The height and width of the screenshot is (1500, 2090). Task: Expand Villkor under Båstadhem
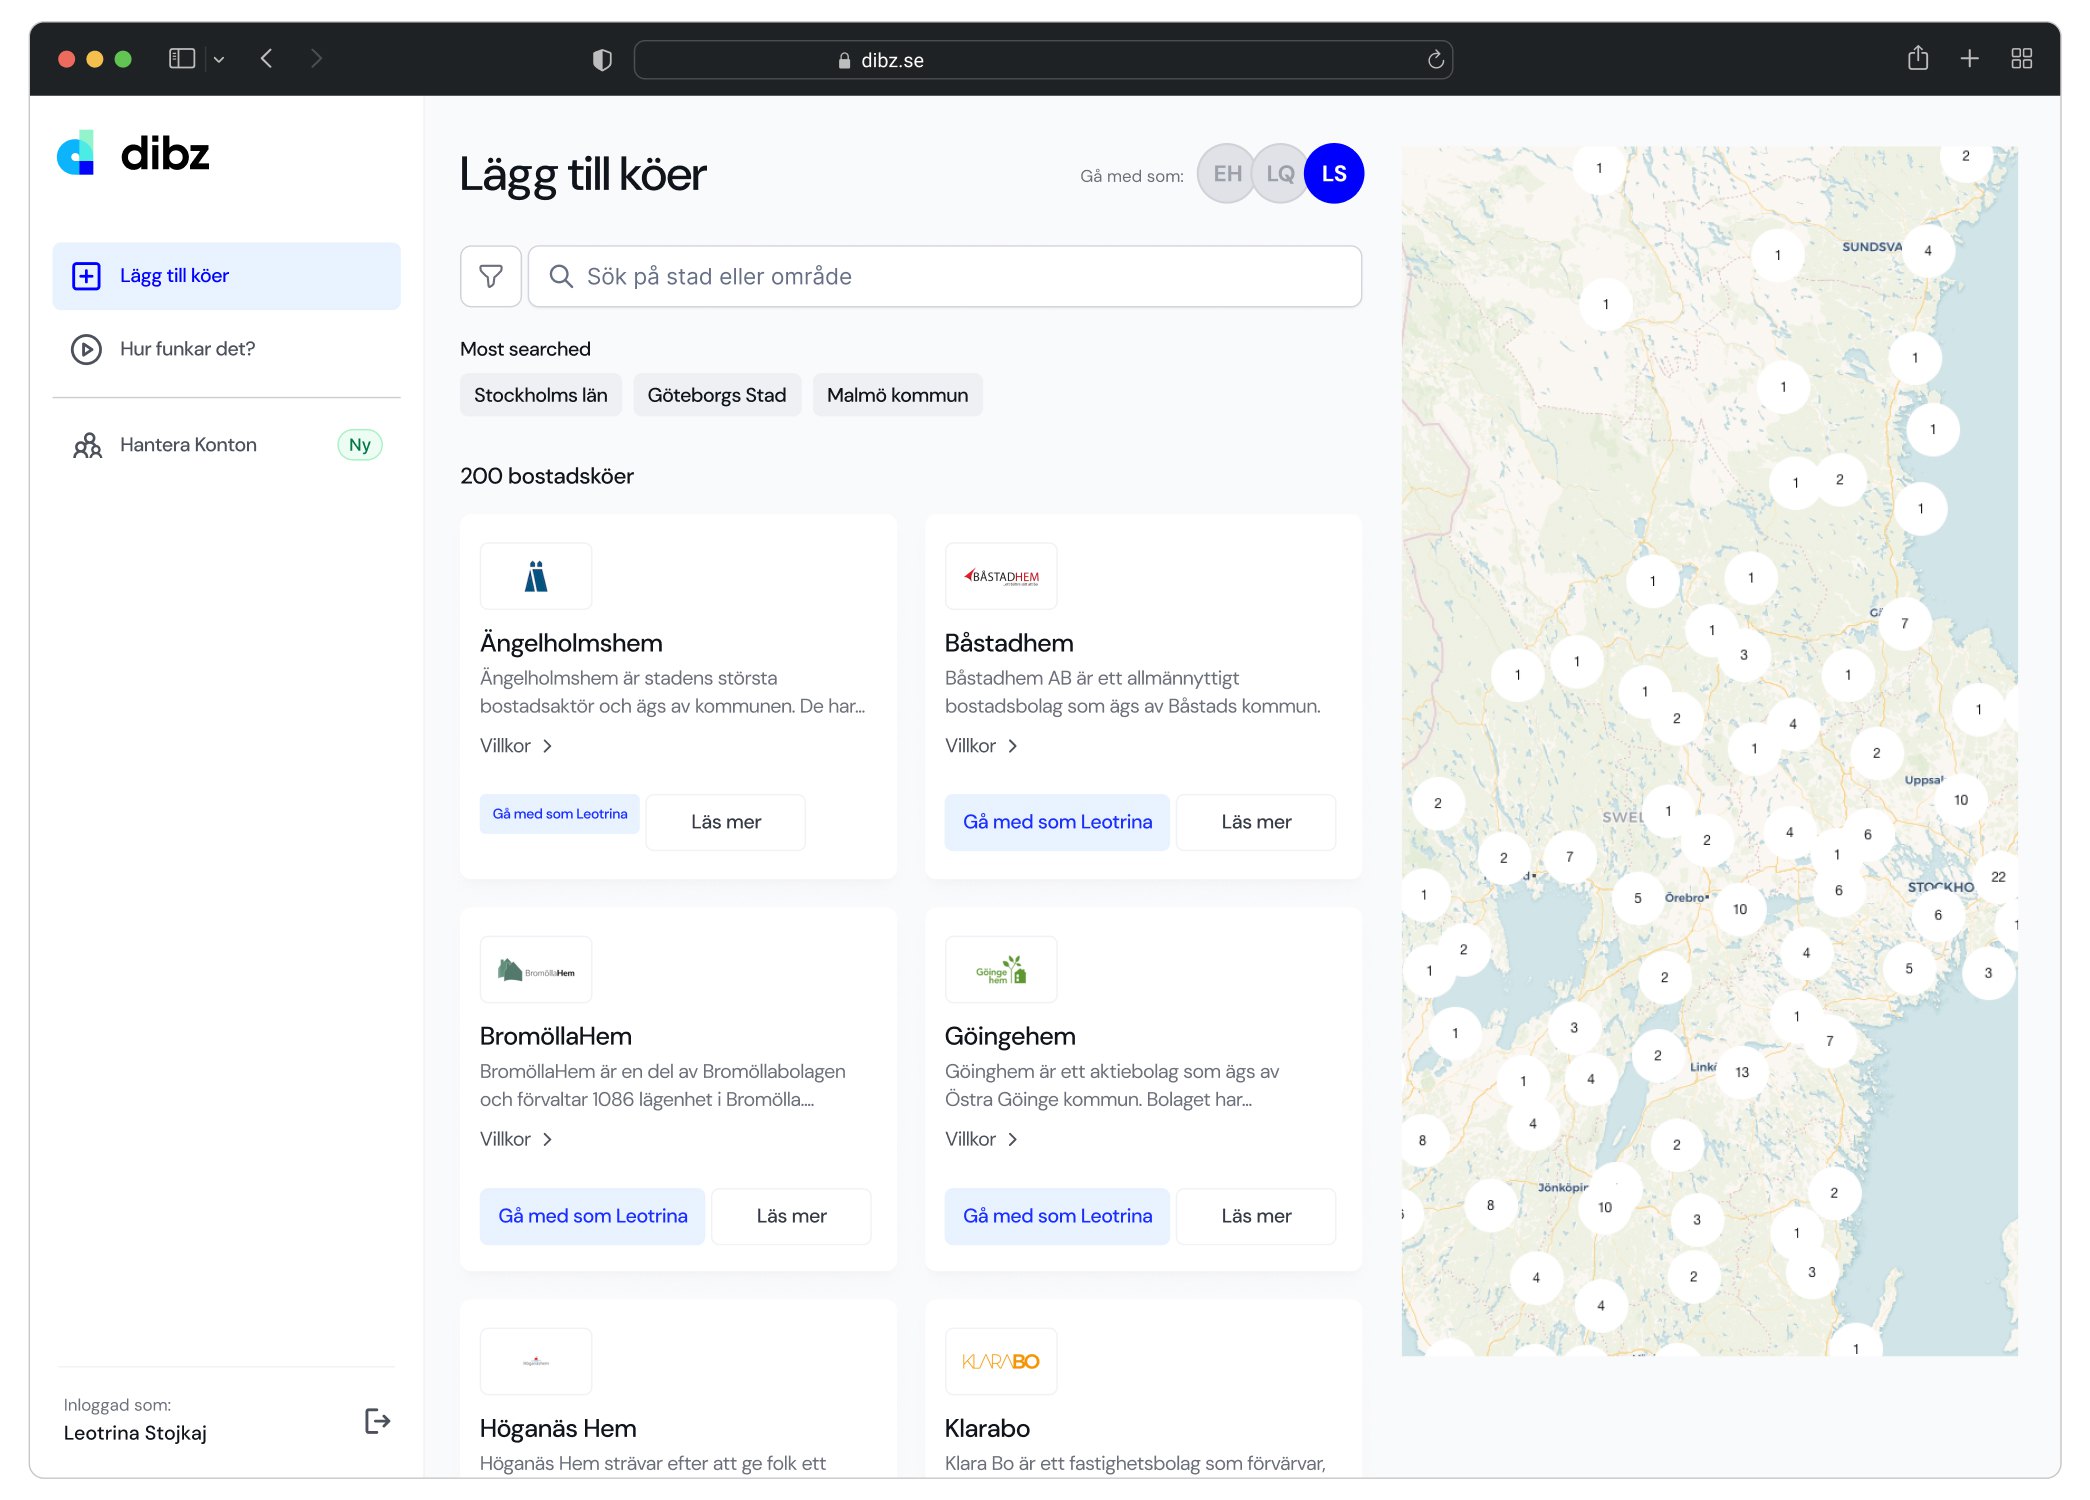coord(981,746)
